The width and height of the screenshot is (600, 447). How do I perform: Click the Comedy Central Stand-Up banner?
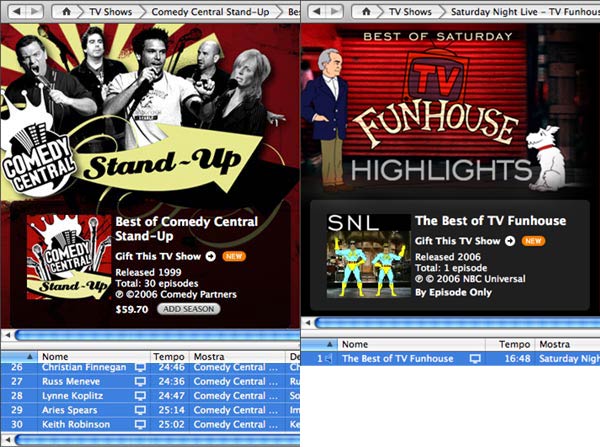[150, 111]
